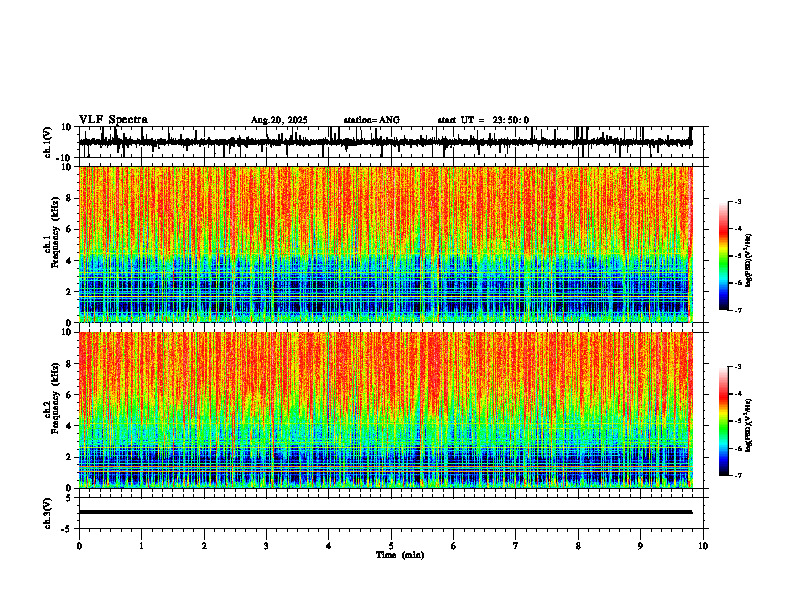Click the "5" tick on the time axis
The height and width of the screenshot is (612, 792).
click(x=391, y=546)
